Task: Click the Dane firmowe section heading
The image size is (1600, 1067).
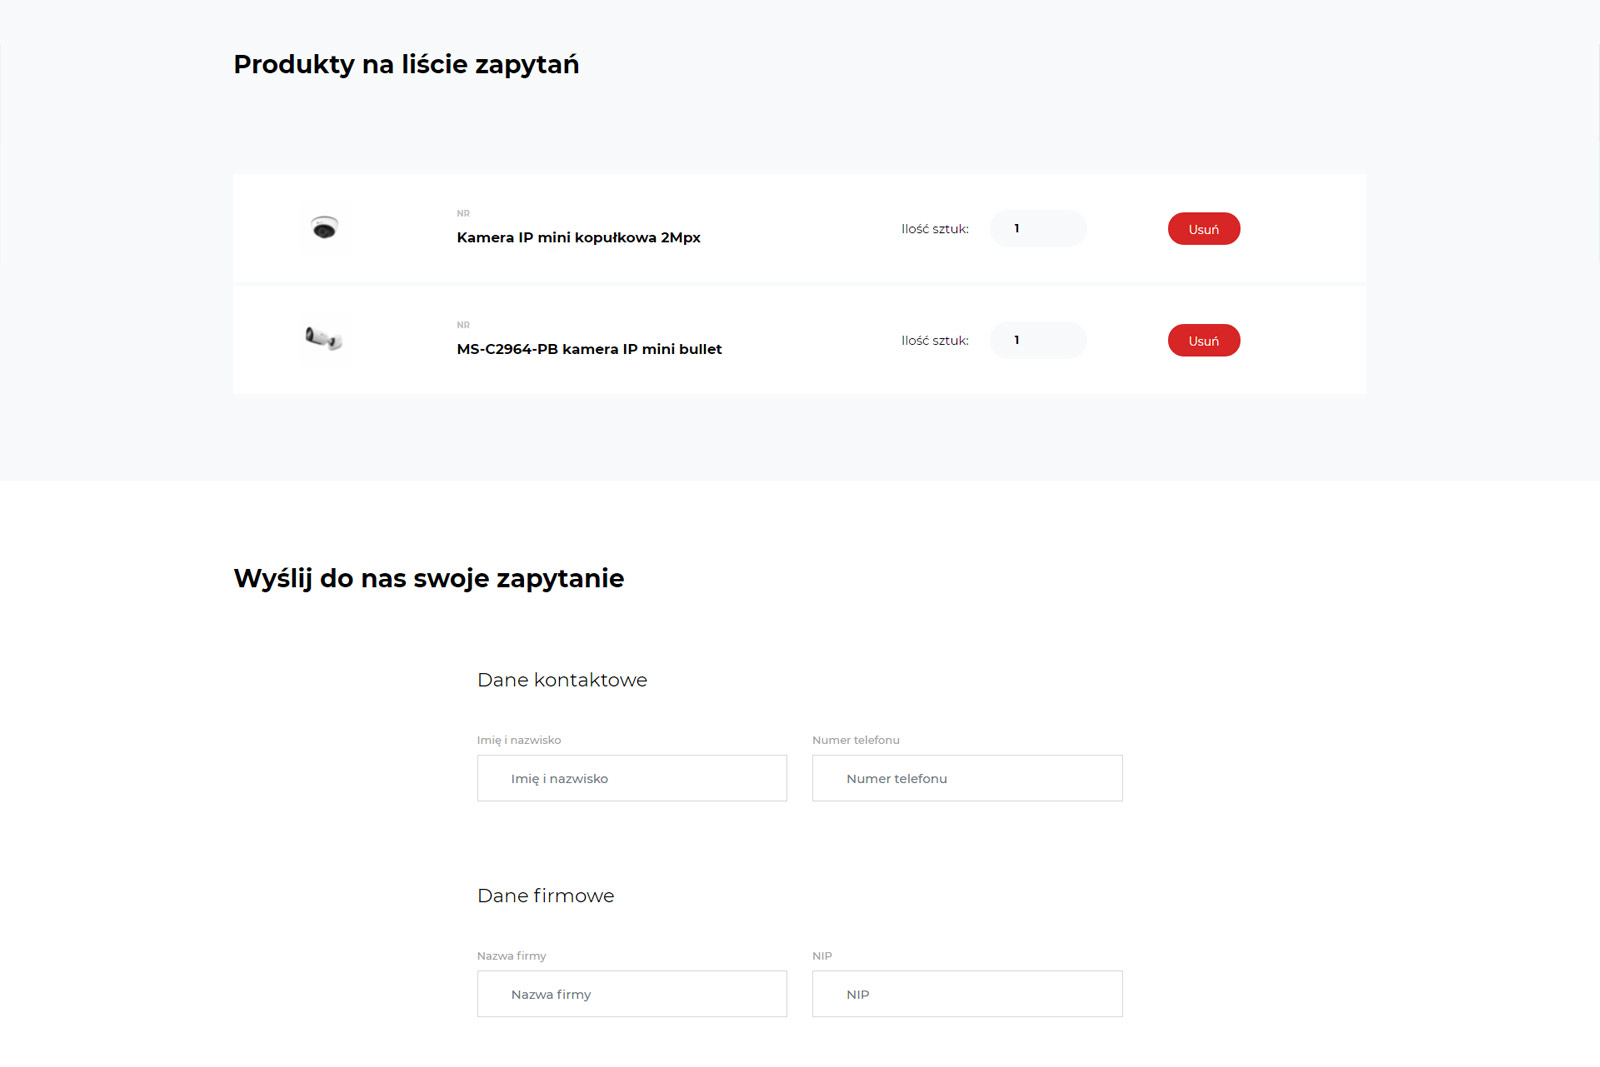Action: click(546, 896)
